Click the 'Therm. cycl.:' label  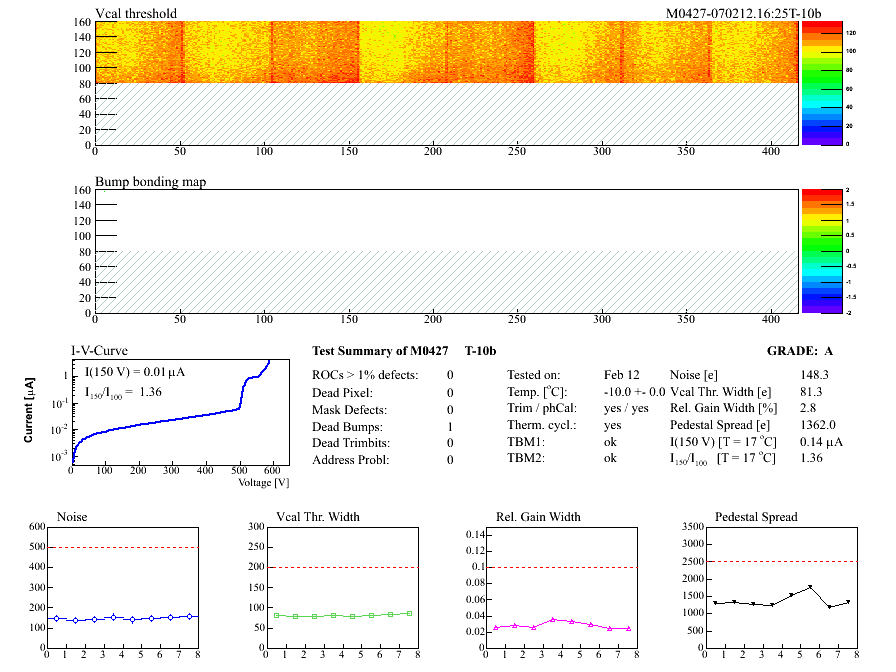[541, 425]
